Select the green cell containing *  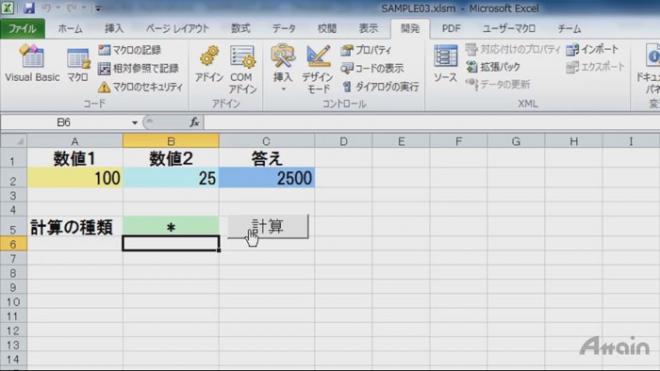171,227
